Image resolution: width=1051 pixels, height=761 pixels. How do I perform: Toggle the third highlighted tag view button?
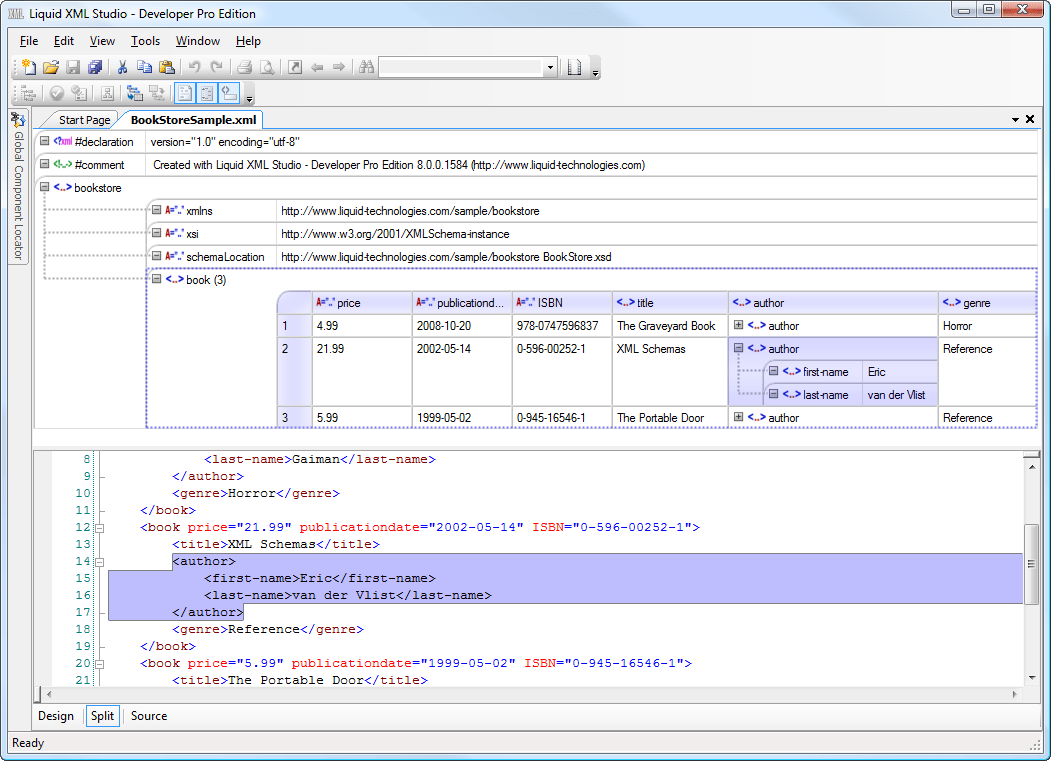tap(230, 93)
